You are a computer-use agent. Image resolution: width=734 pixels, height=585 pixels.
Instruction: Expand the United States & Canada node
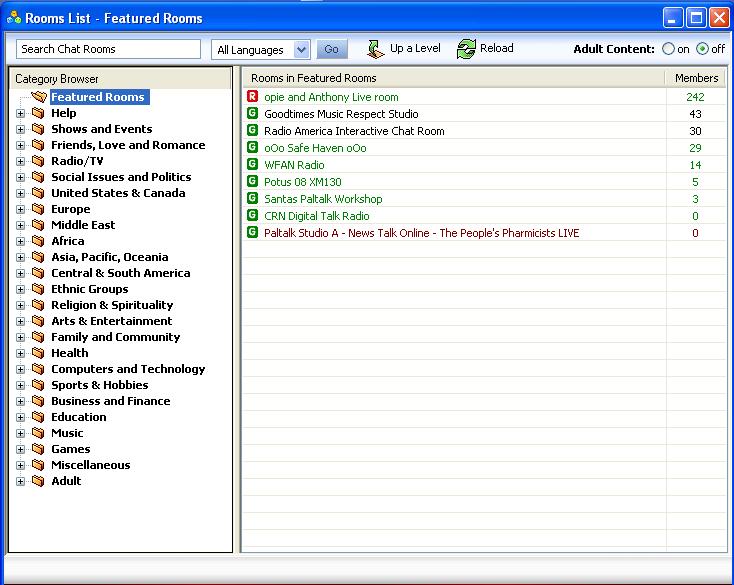pos(20,193)
